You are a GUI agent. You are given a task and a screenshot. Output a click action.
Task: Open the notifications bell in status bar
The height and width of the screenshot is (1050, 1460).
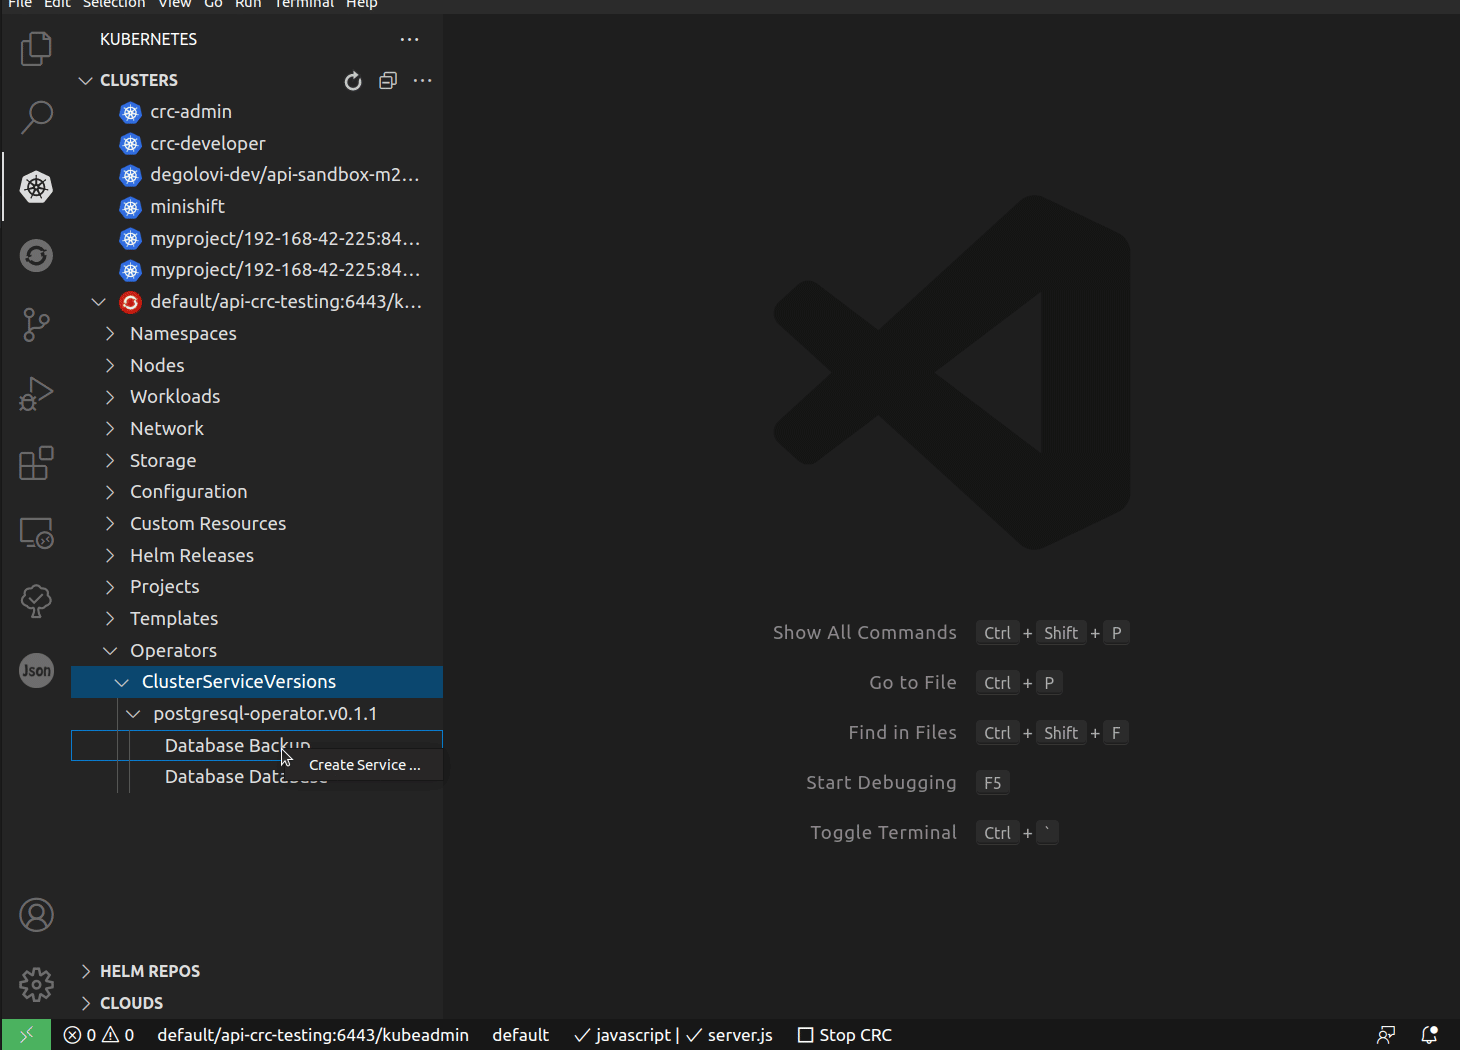click(x=1429, y=1035)
